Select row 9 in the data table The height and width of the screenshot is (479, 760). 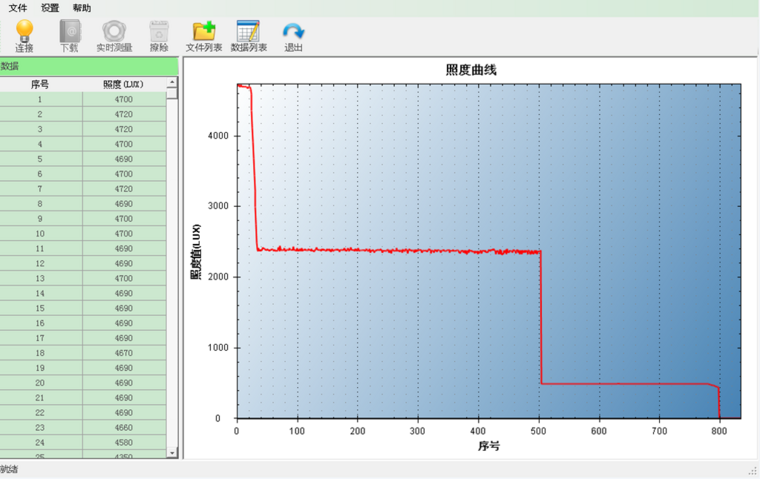click(x=83, y=219)
